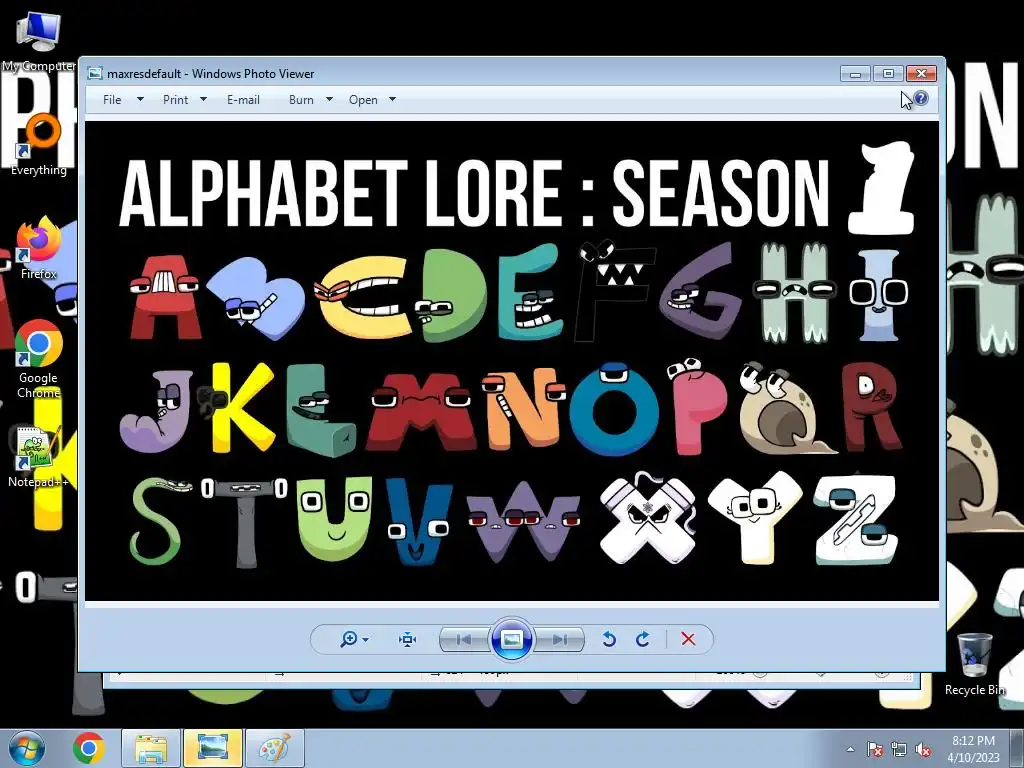Click the Chrome icon in the taskbar
Screen dimensions: 1024x768
pos(89,748)
